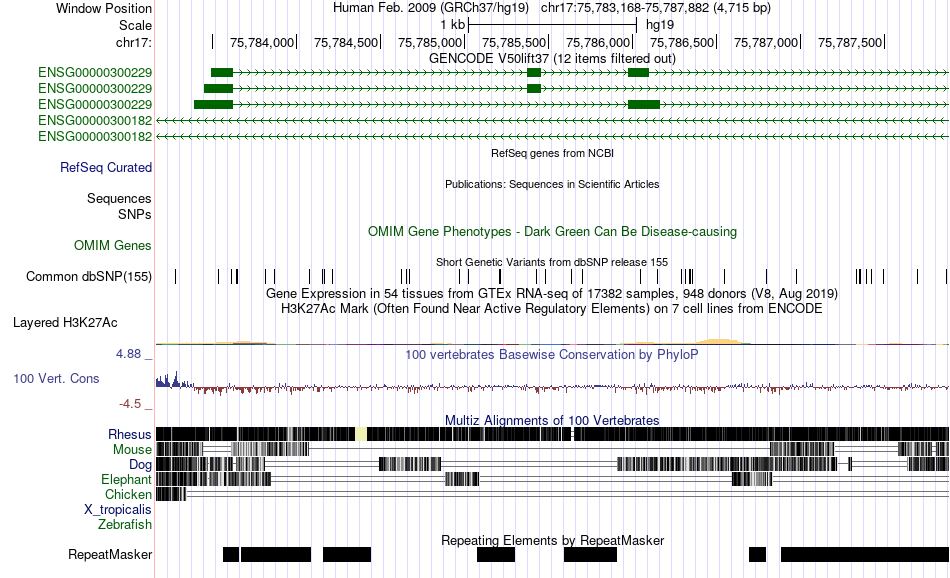Select the X_tropicalis alignment row label
This screenshot has height=578, width=950.
click(x=118, y=510)
